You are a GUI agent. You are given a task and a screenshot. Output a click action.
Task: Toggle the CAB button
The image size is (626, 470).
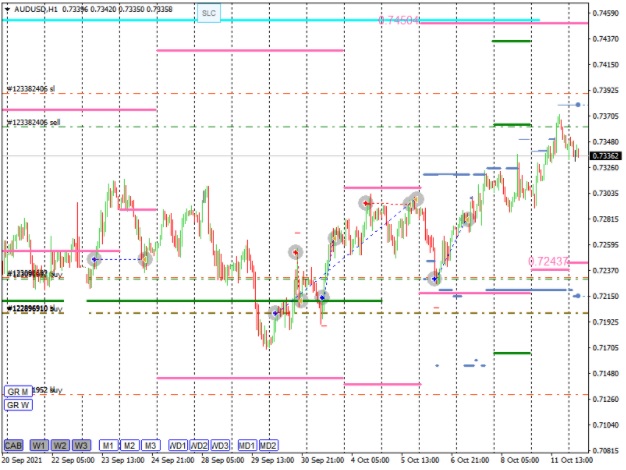[x=14, y=444]
